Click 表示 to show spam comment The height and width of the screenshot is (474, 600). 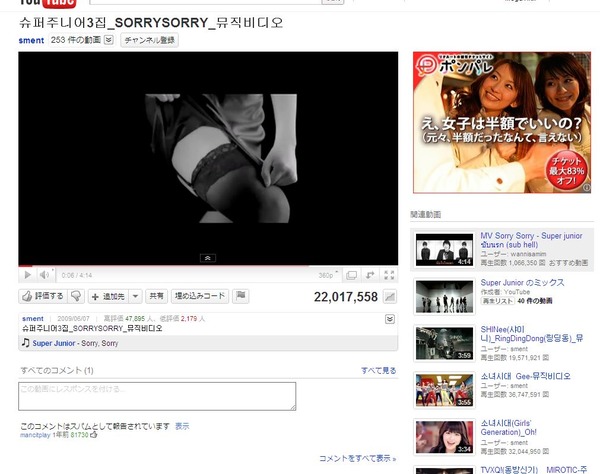[182, 426]
